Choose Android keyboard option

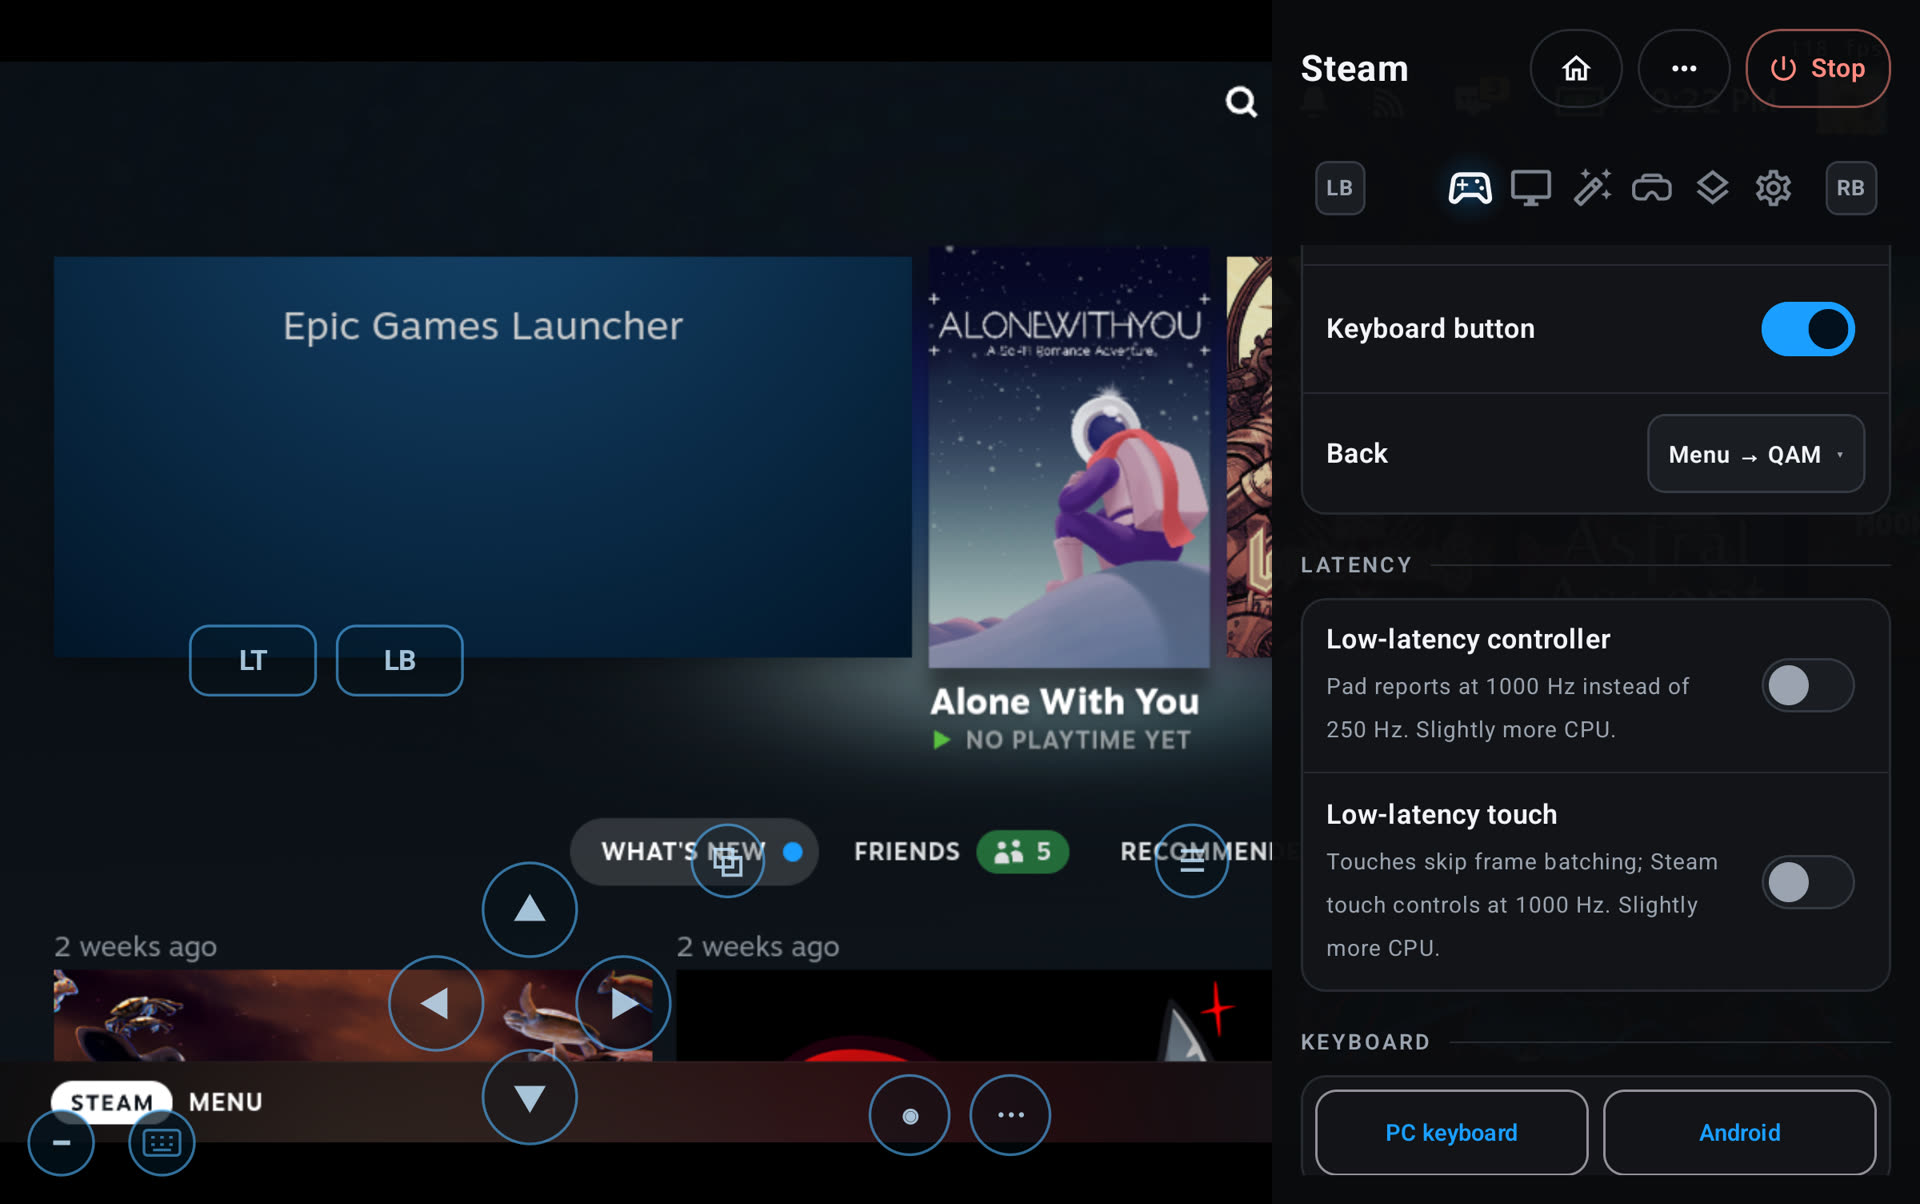(x=1739, y=1132)
